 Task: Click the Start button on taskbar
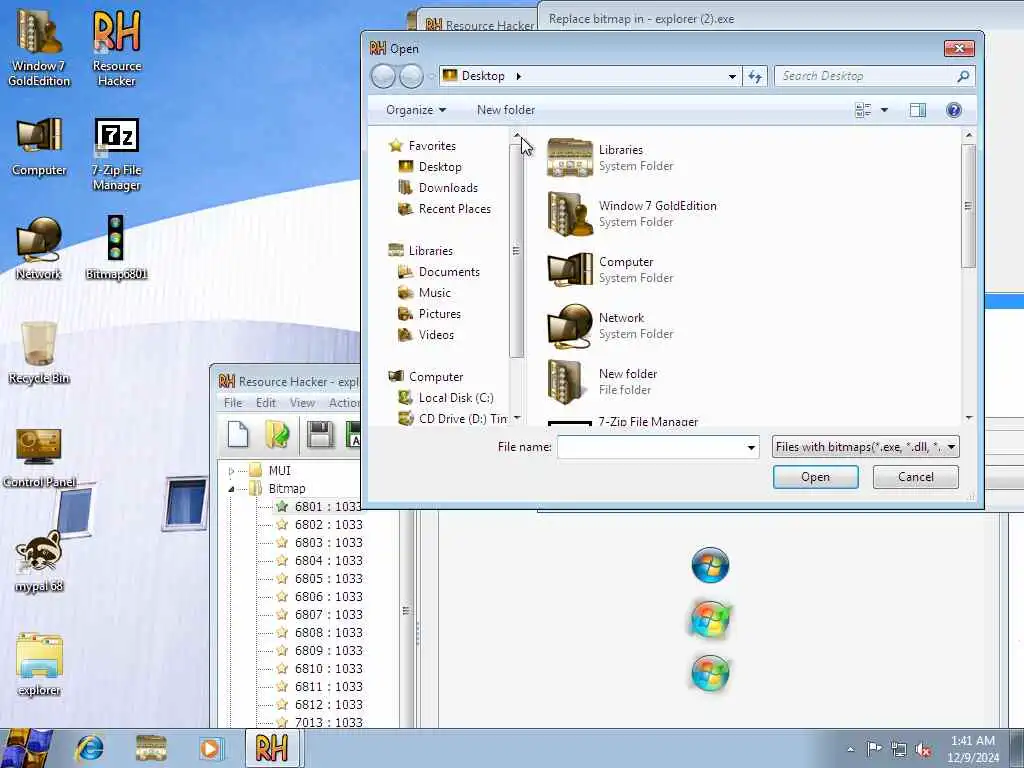[26, 748]
